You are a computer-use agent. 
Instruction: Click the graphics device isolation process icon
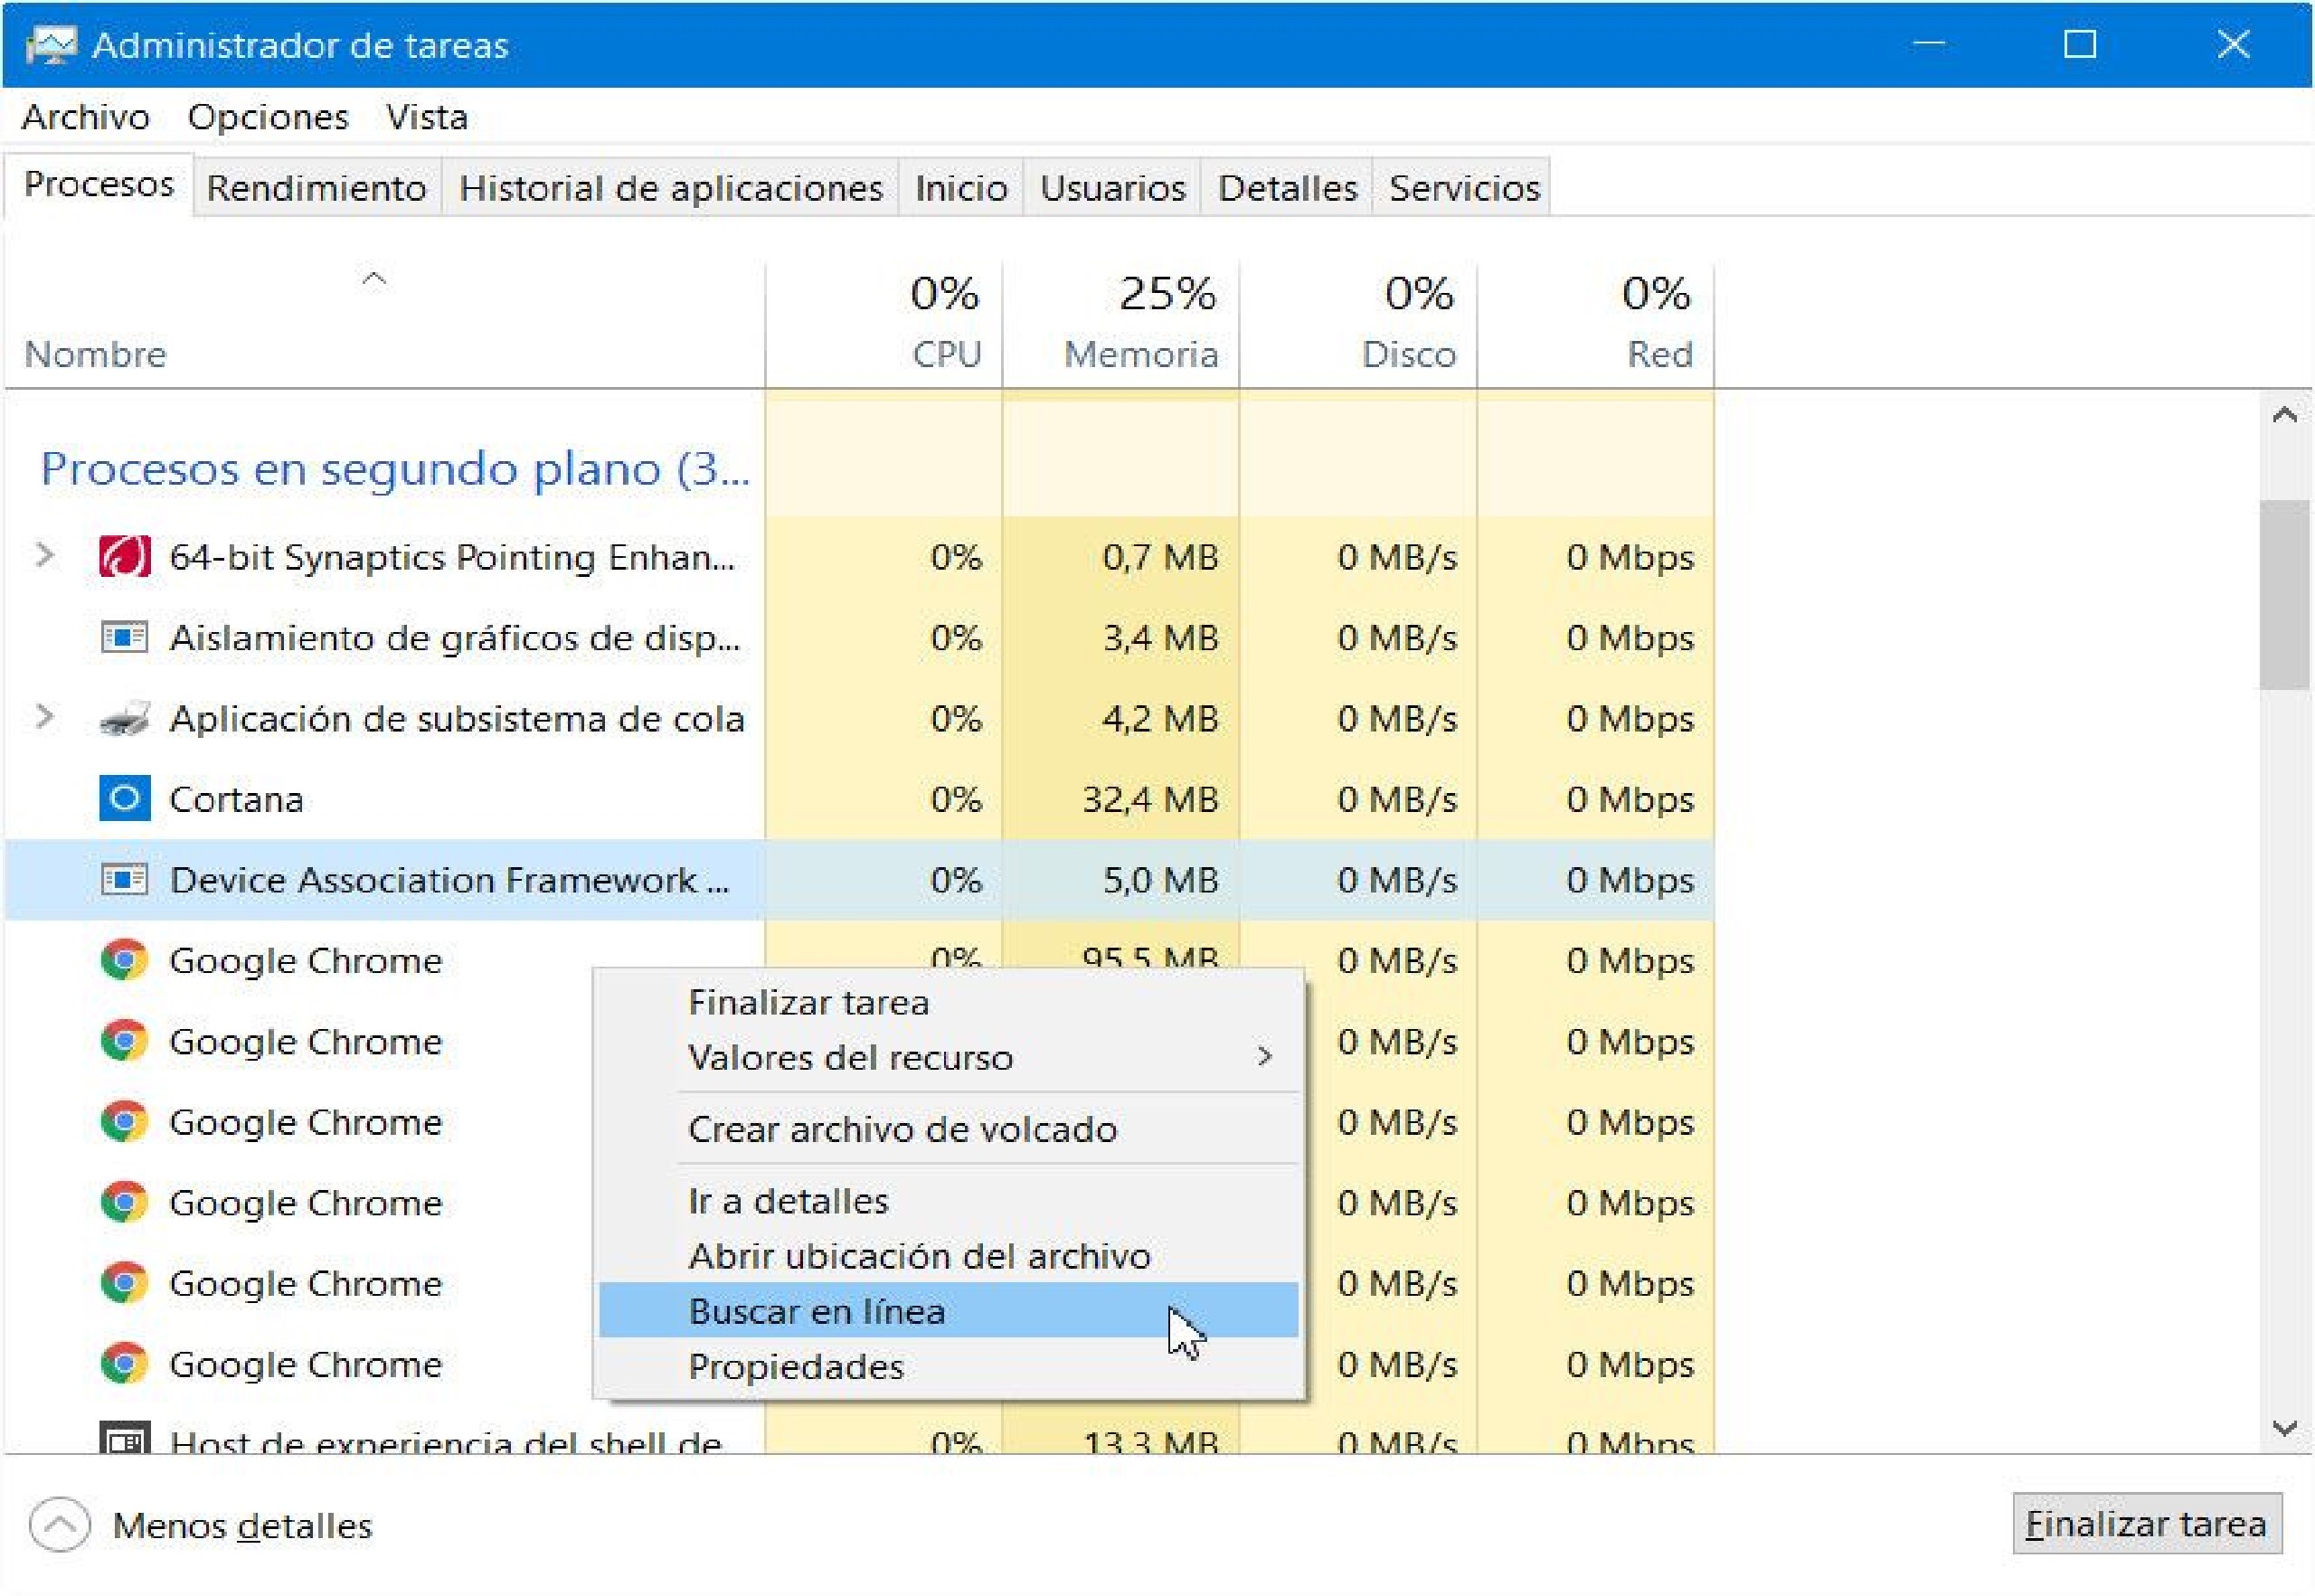pyautogui.click(x=124, y=638)
